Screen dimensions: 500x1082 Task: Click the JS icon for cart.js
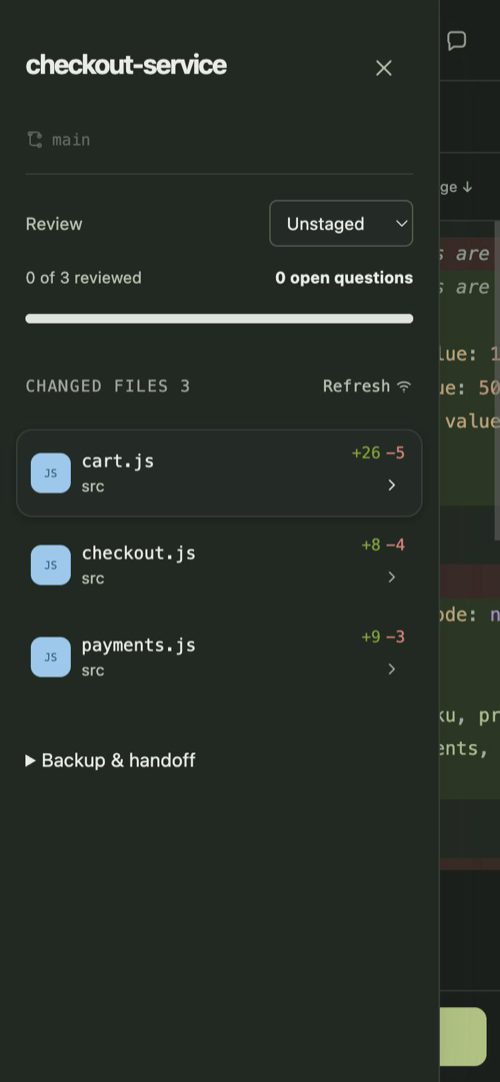pyautogui.click(x=50, y=473)
